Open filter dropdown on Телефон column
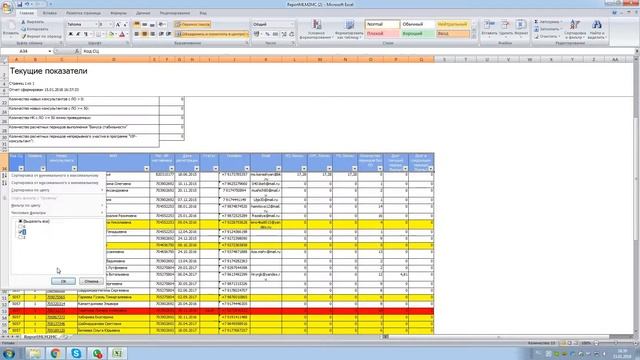The width and height of the screenshot is (640, 360). 247,168
